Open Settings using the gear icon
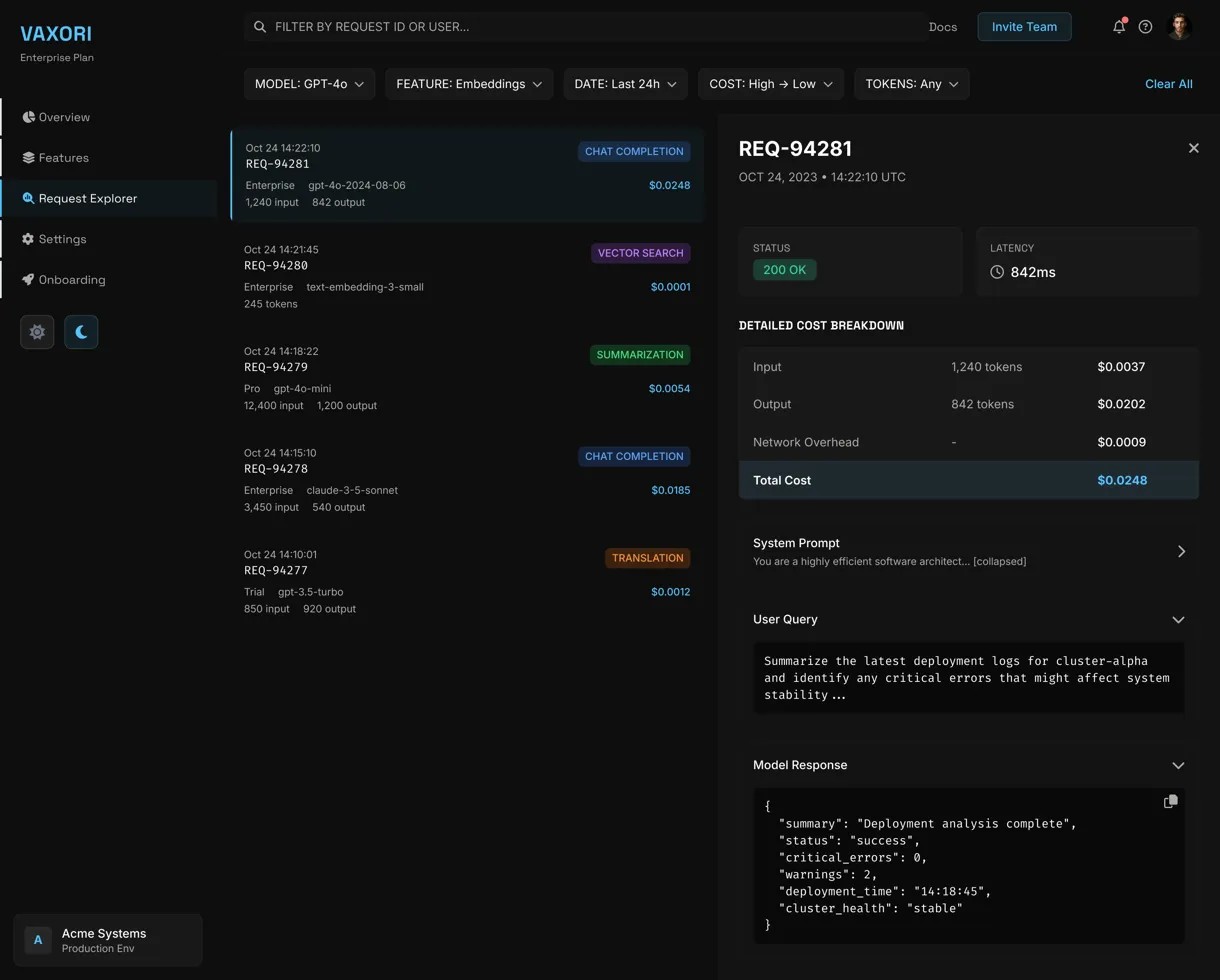The height and width of the screenshot is (980, 1220). (x=31, y=239)
